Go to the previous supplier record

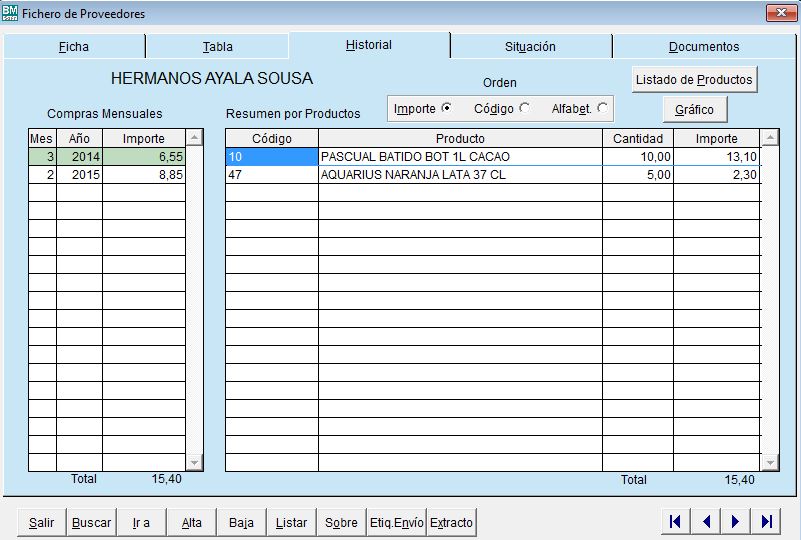[x=705, y=521]
